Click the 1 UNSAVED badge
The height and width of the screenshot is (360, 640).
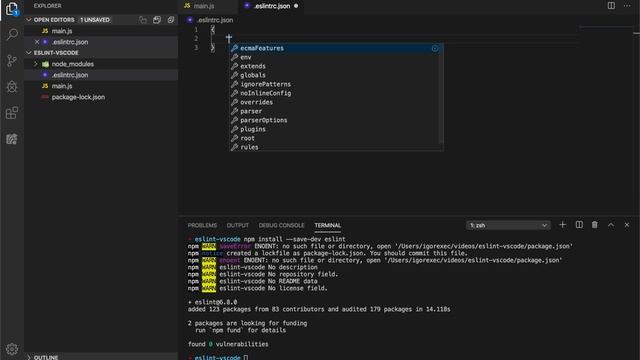tap(95, 20)
